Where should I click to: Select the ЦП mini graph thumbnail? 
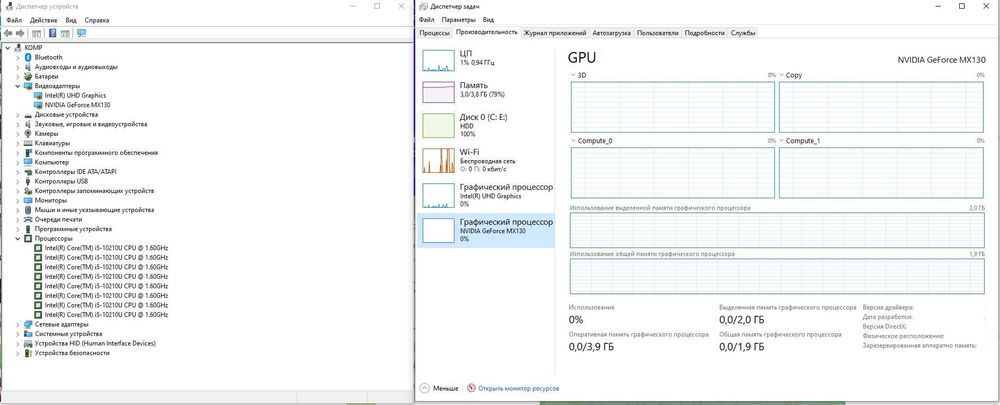(x=438, y=59)
